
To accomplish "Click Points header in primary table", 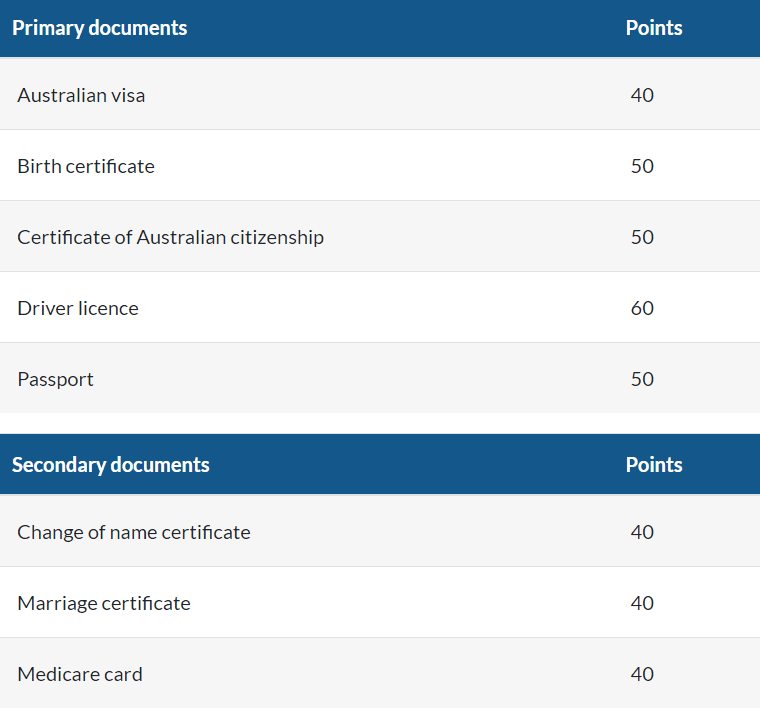I will pyautogui.click(x=654, y=28).
